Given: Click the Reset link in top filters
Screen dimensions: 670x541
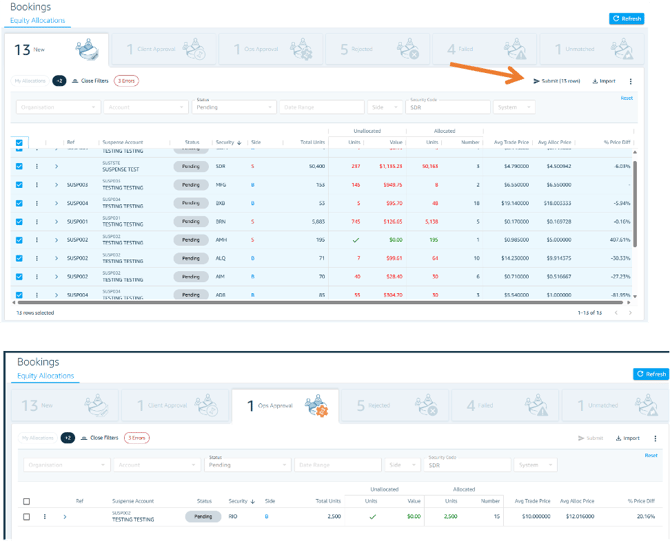Looking at the screenshot, I should pos(626,98).
